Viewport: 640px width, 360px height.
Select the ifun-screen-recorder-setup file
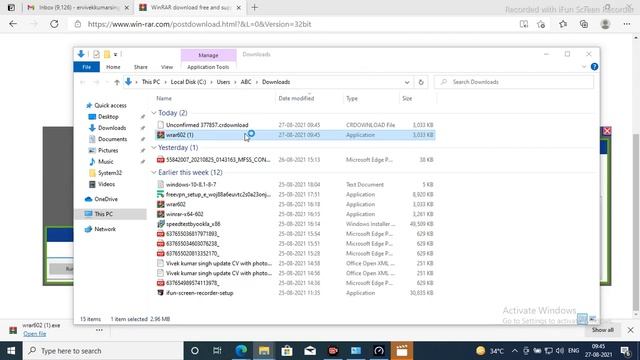[296, 293]
